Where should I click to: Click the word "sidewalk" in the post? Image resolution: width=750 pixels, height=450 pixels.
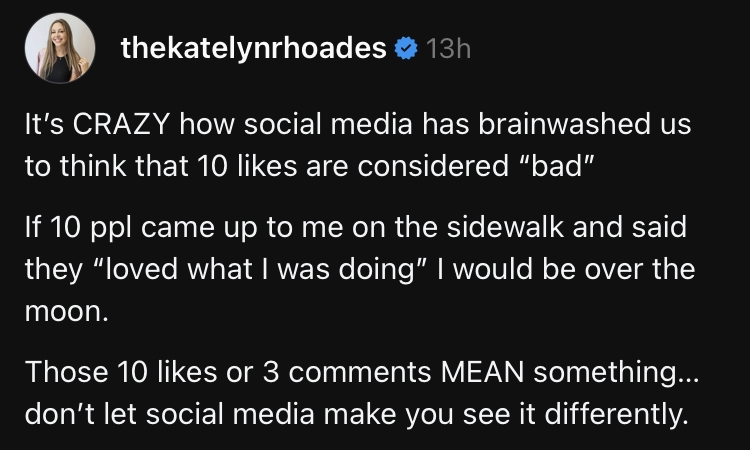[x=505, y=227]
